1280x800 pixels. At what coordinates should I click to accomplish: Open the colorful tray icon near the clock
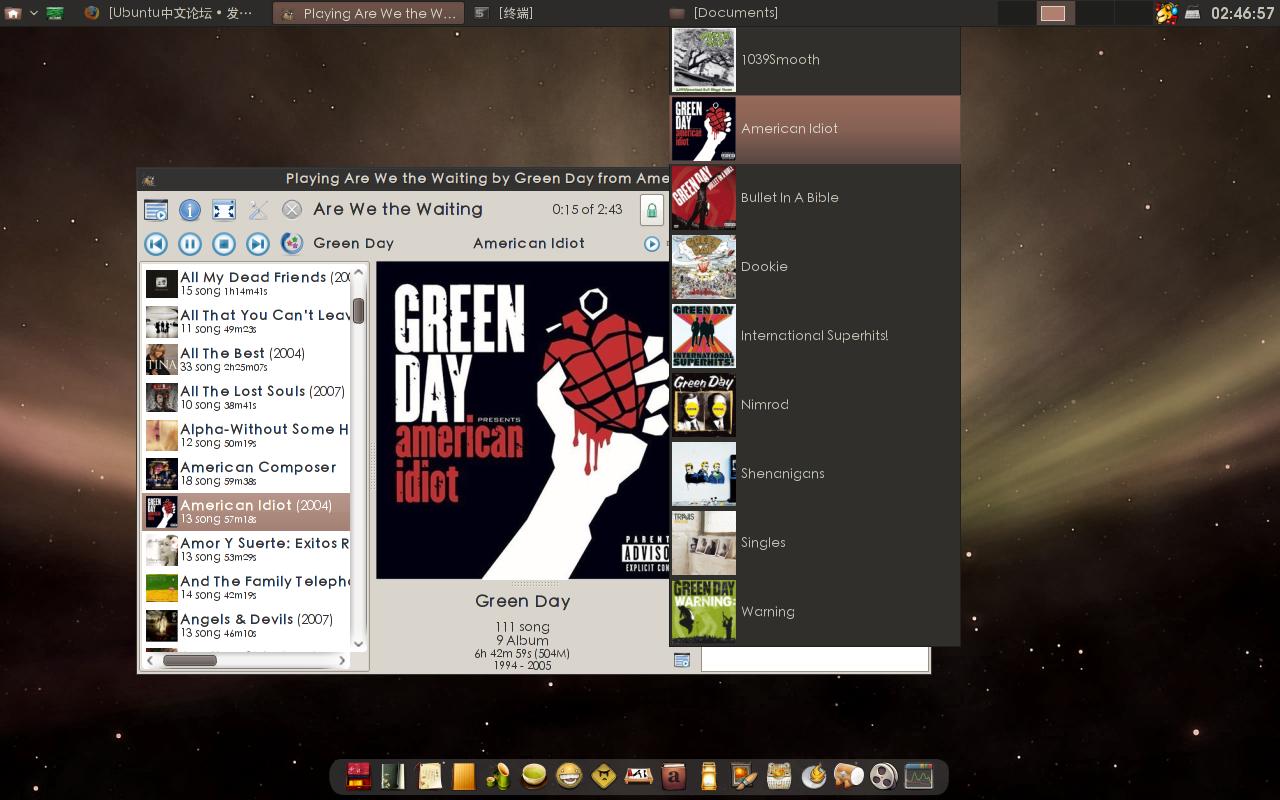point(1166,13)
